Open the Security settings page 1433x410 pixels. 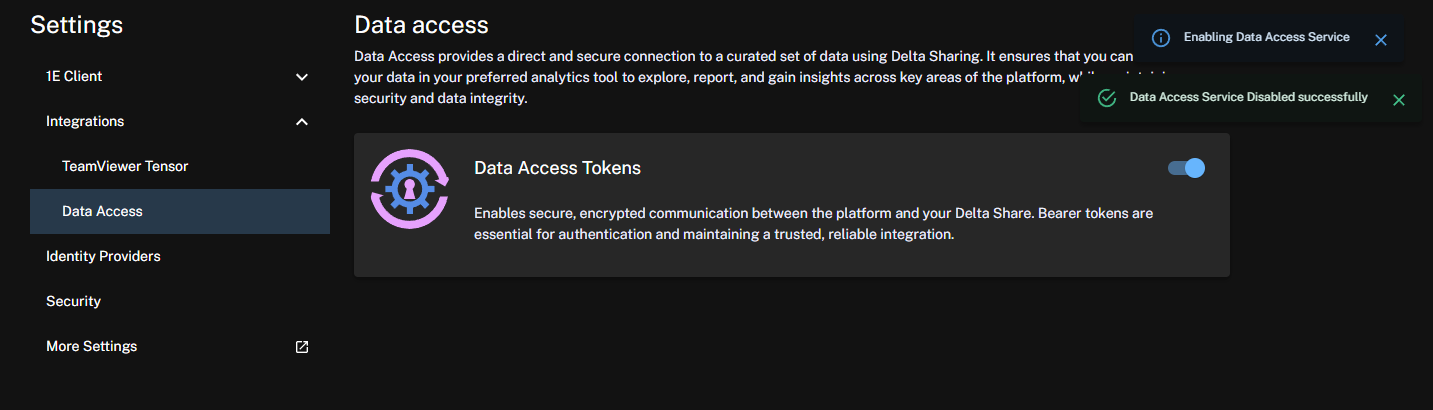[73, 301]
